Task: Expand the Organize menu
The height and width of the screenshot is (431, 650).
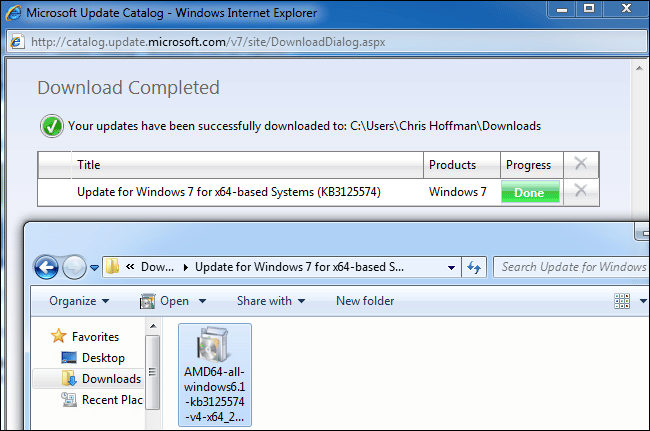Action: click(x=78, y=301)
